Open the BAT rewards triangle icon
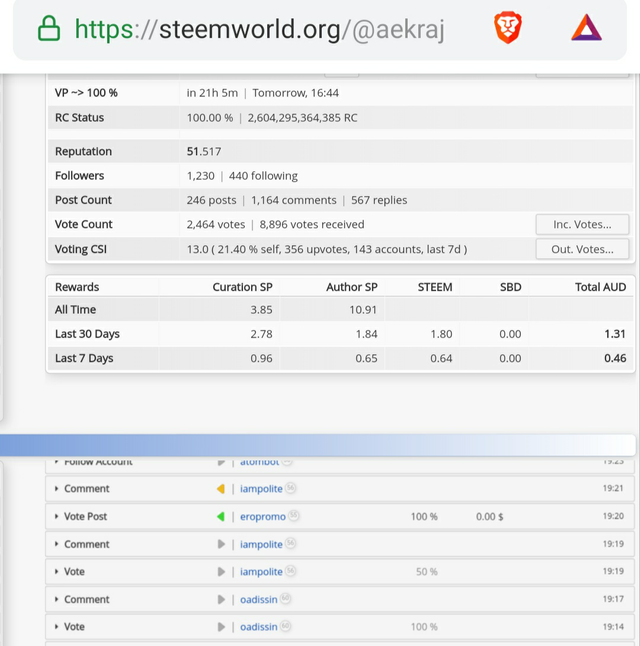Image resolution: width=640 pixels, height=646 pixels. tap(586, 28)
